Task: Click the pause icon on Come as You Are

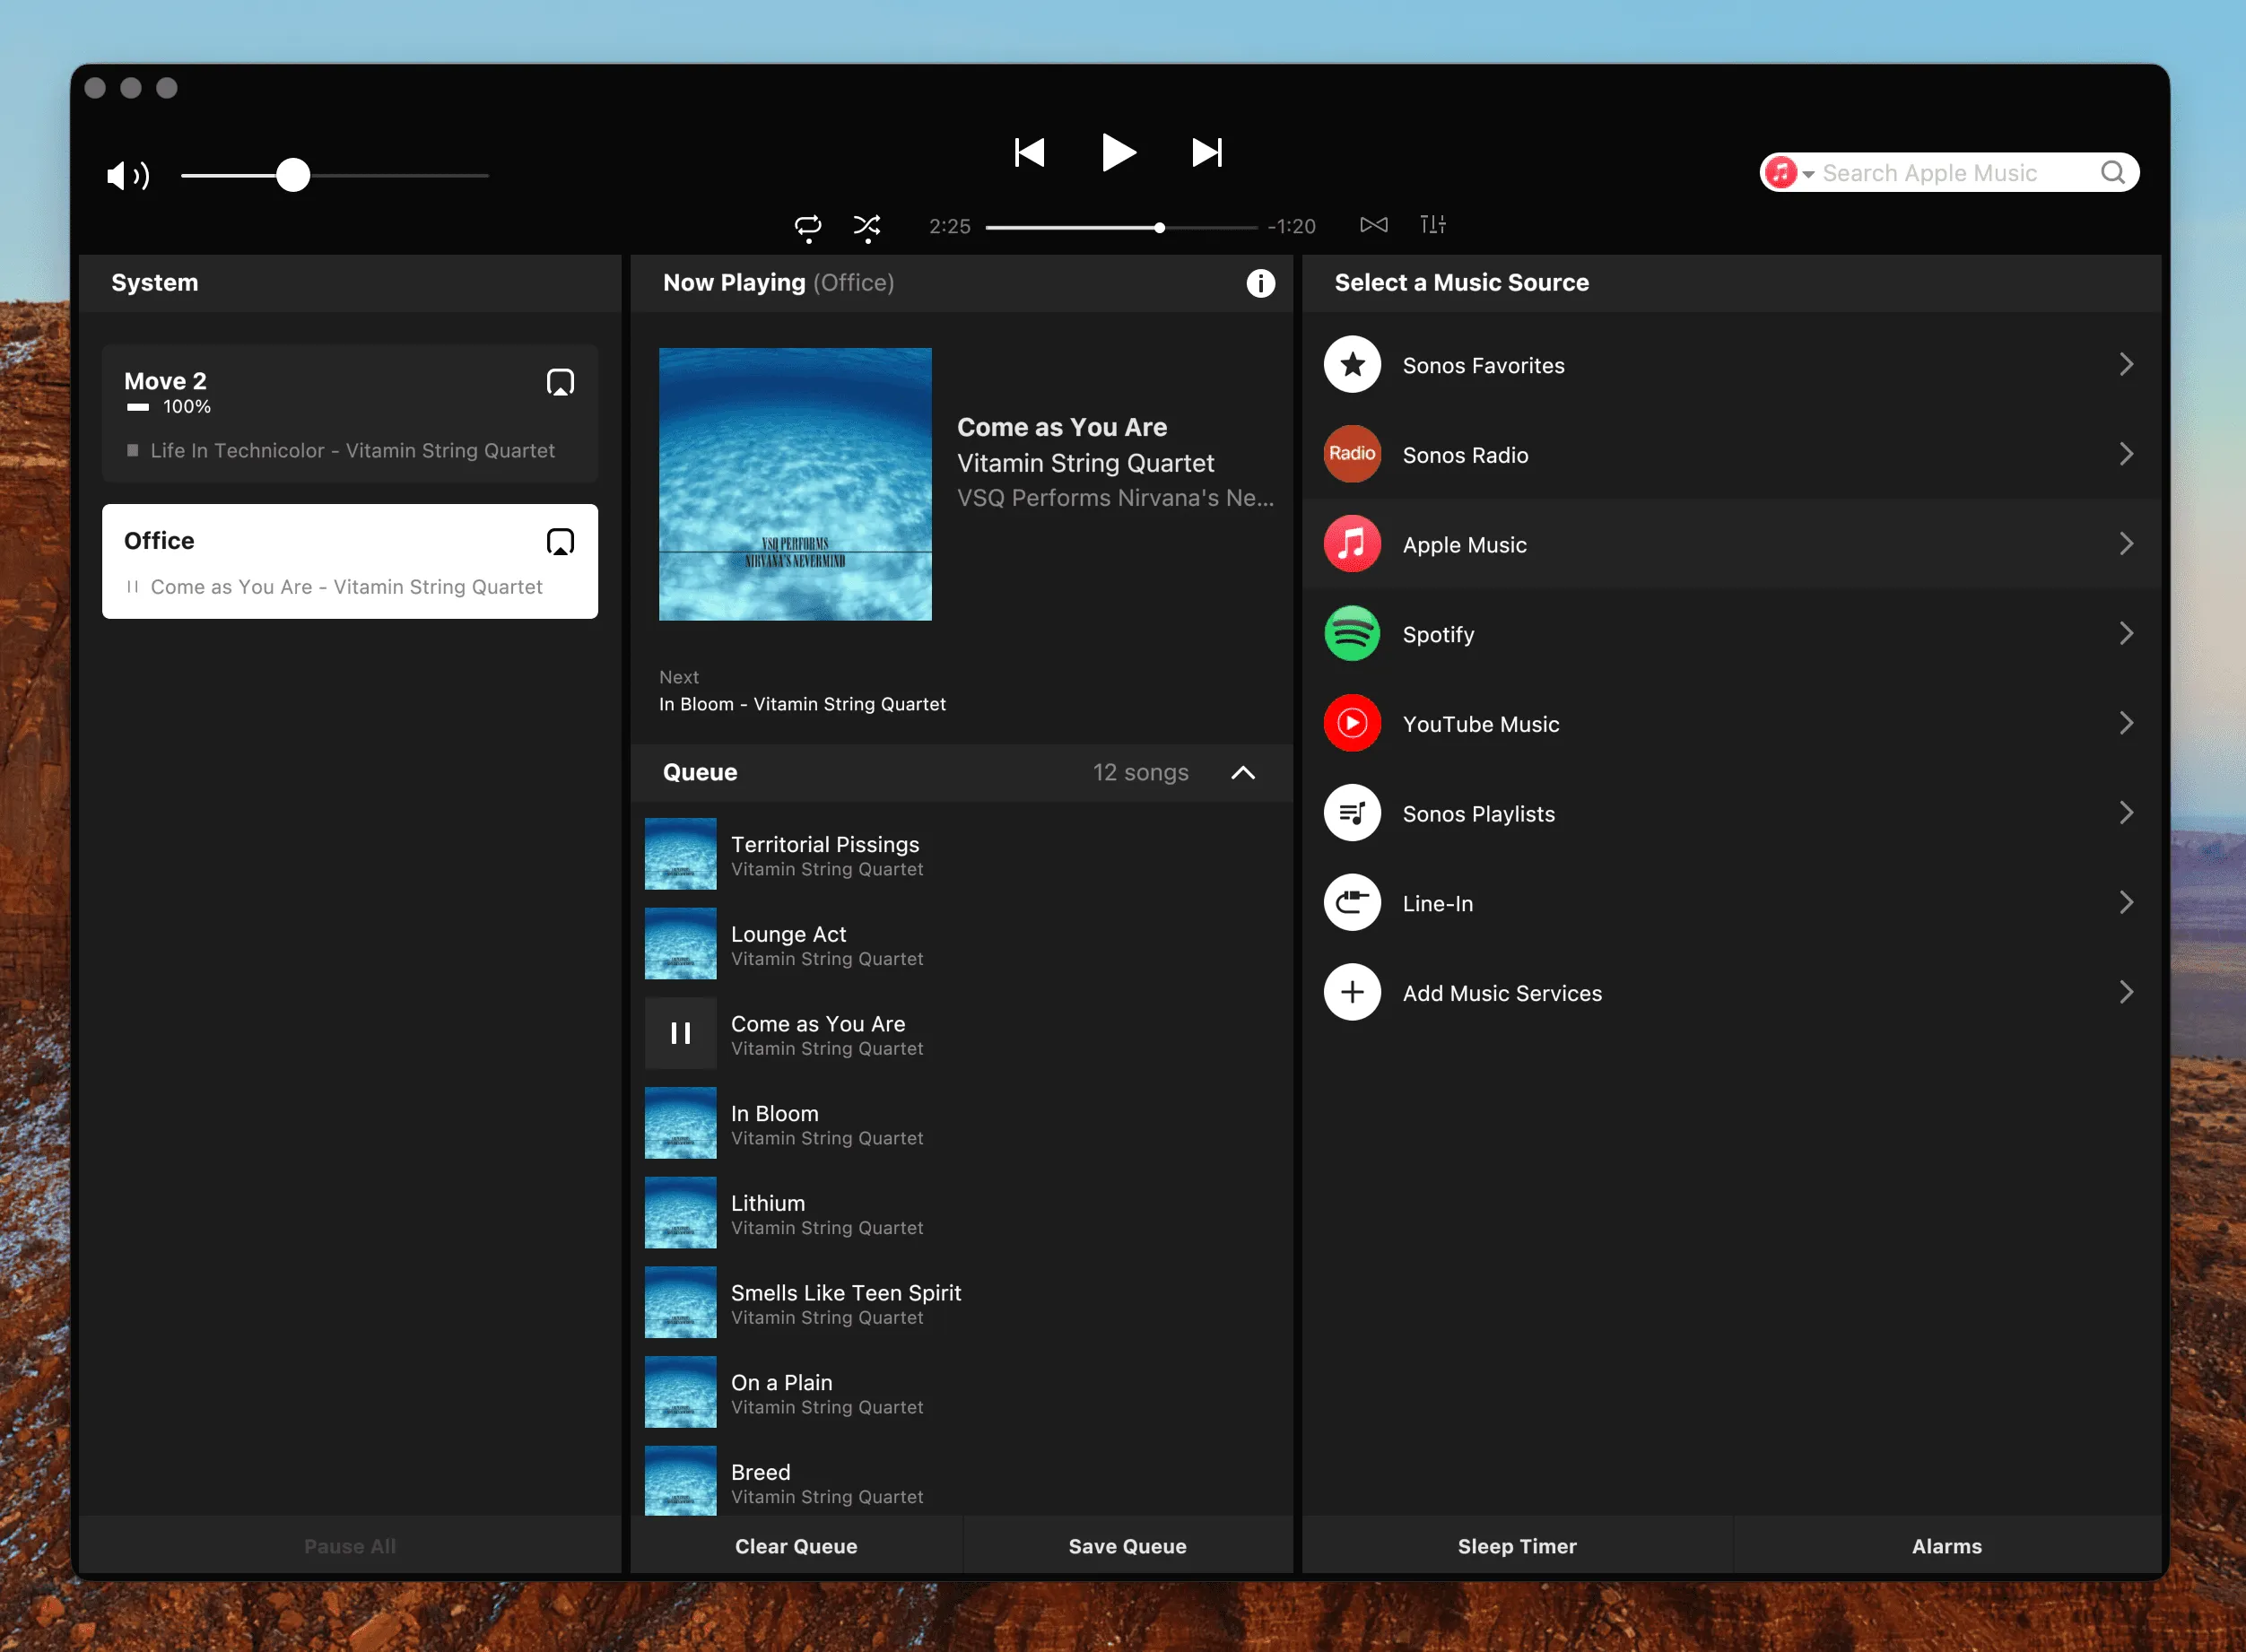Action: 680,1033
